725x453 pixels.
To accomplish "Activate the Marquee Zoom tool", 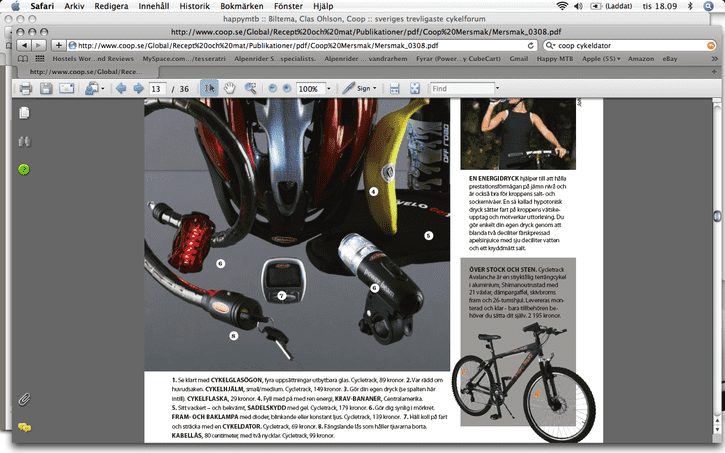I will click(x=251, y=89).
